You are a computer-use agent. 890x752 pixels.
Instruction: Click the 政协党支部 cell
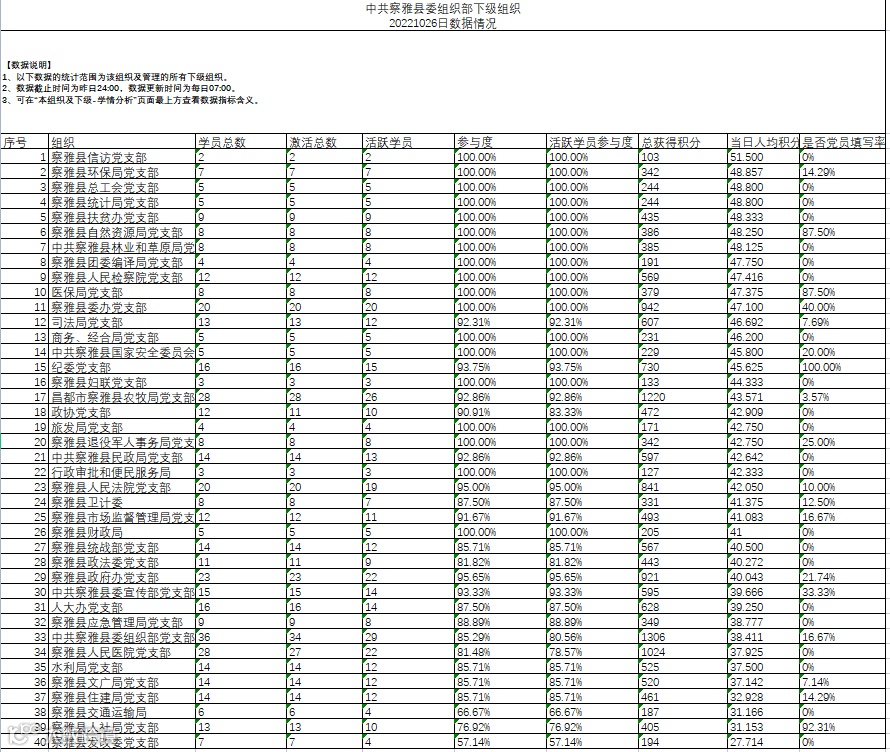point(121,412)
